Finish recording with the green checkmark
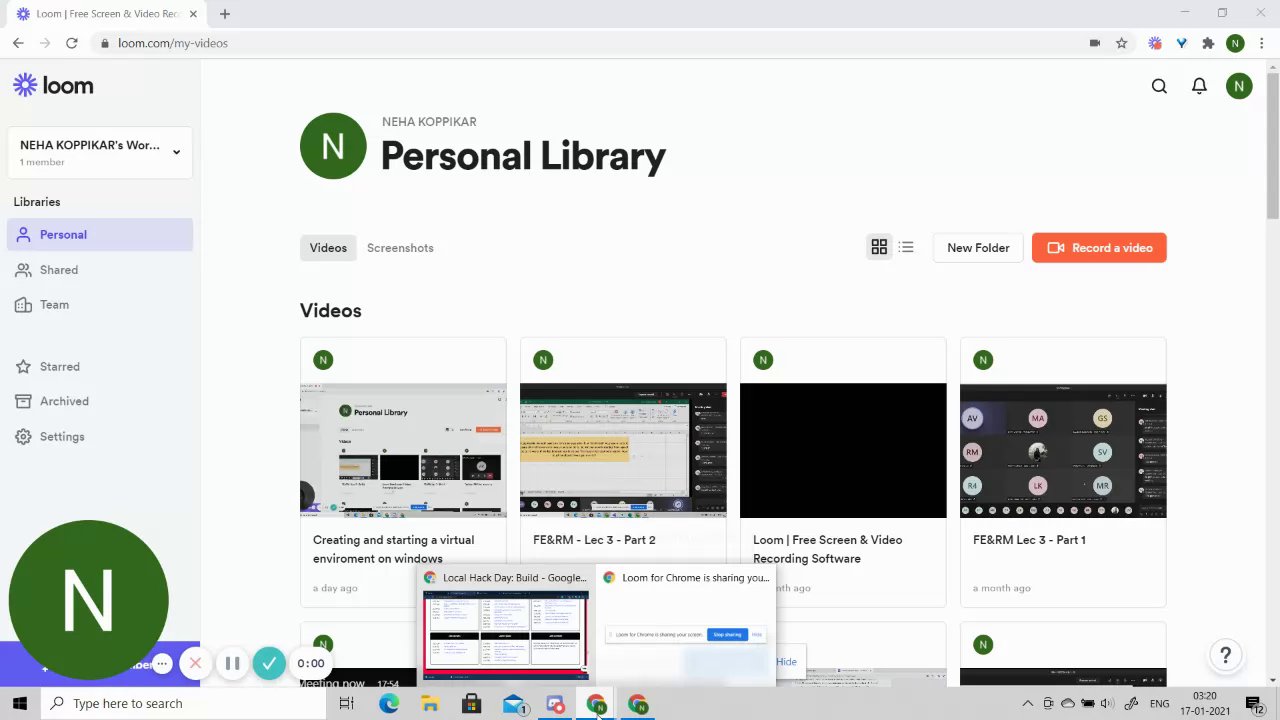 point(268,663)
